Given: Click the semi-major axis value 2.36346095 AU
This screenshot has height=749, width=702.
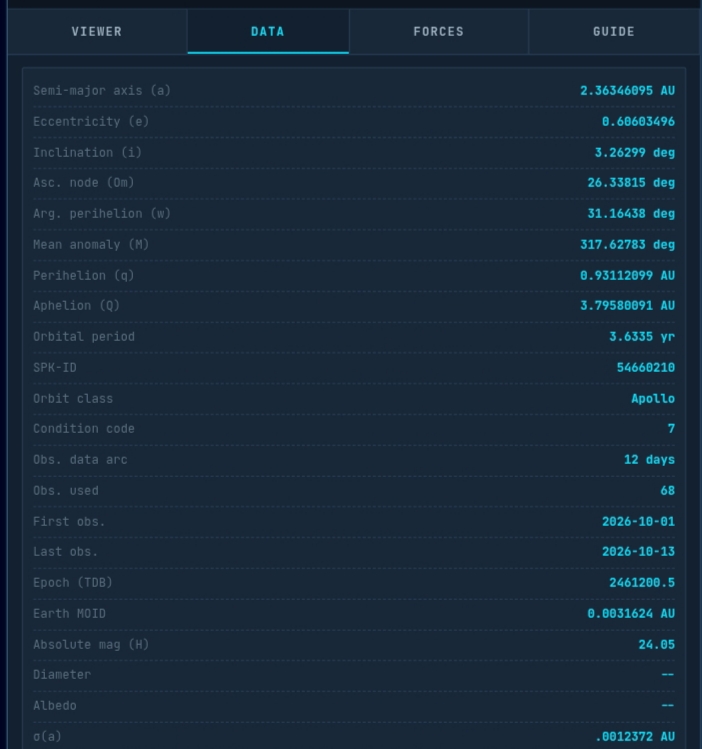Looking at the screenshot, I should (x=627, y=91).
